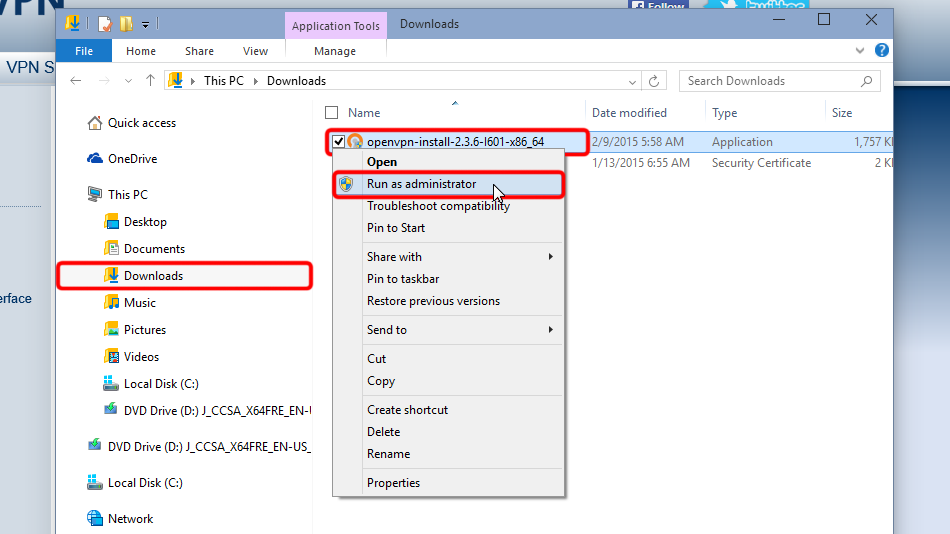Select Downloads folder in navigation pane
950x534 pixels.
click(x=153, y=275)
